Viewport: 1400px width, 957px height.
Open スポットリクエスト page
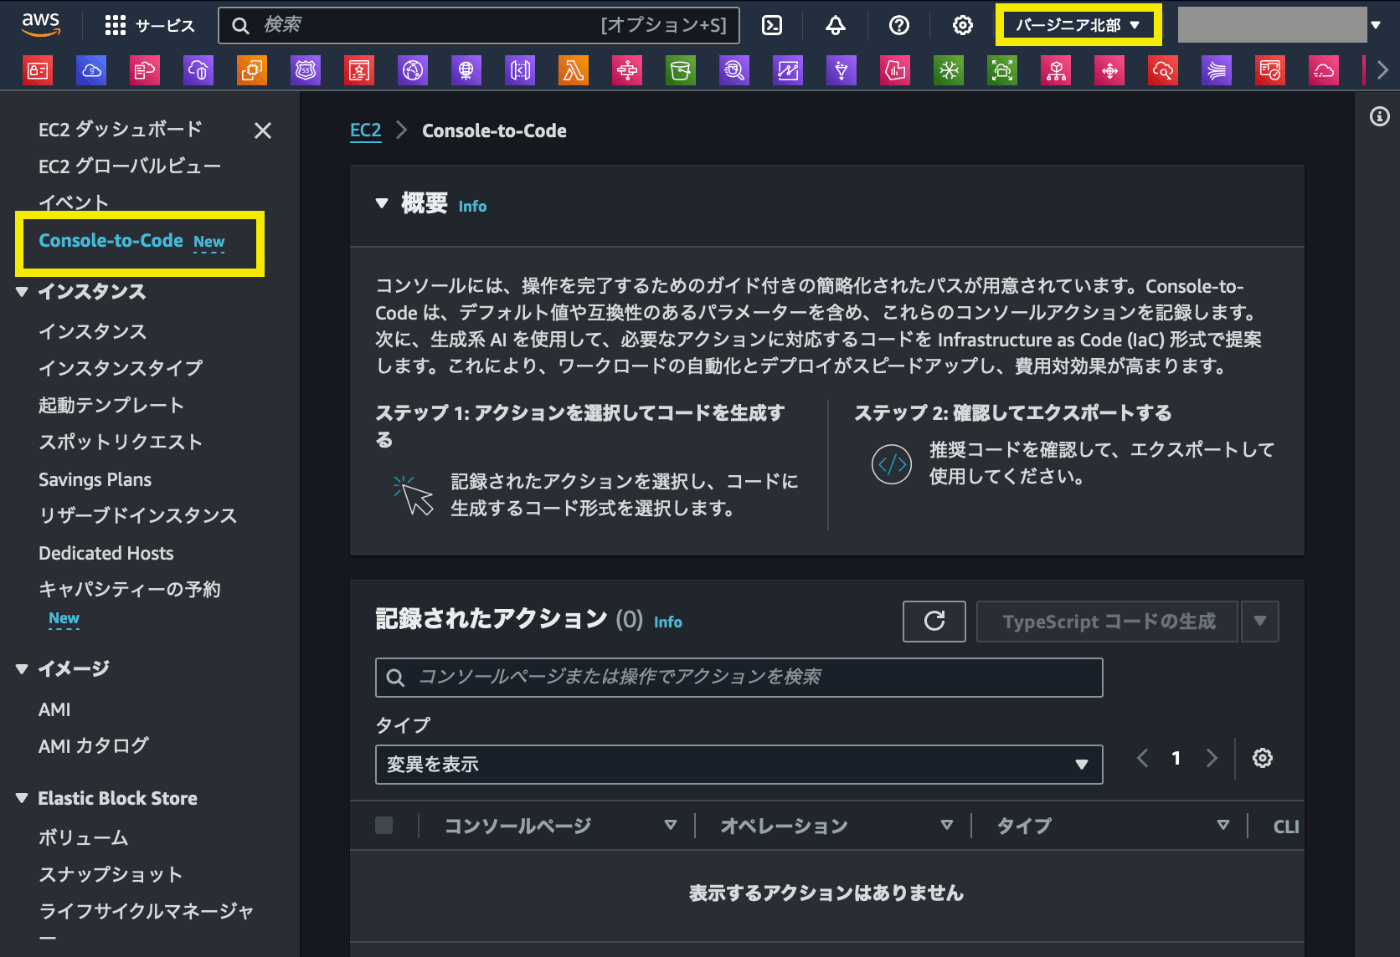tap(121, 442)
